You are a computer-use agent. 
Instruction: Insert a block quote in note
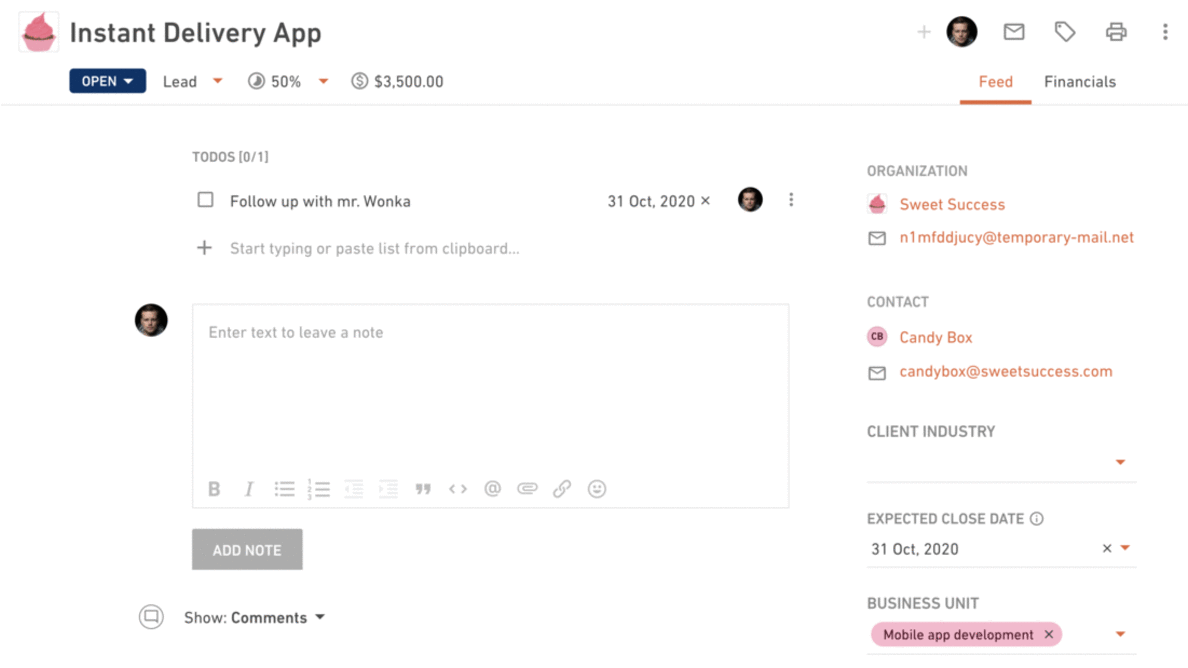coord(423,489)
